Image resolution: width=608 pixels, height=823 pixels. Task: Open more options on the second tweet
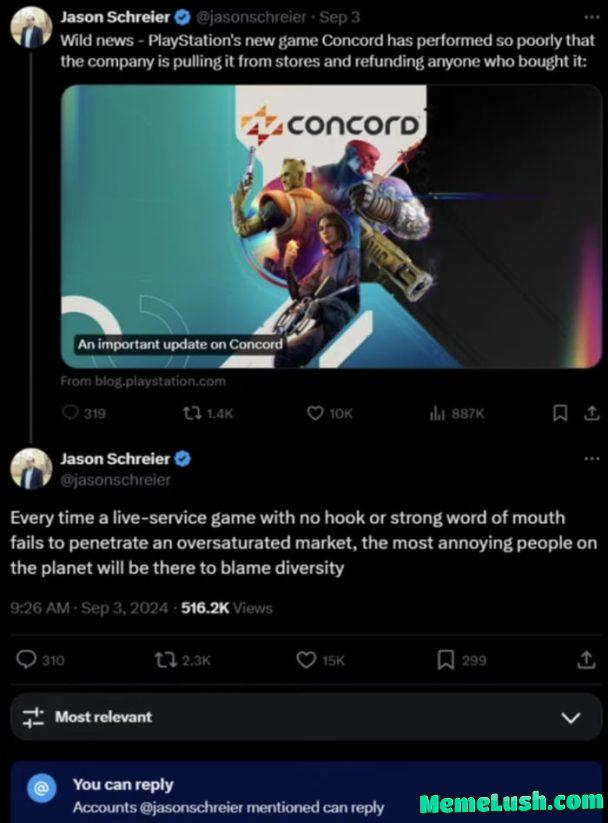point(592,458)
